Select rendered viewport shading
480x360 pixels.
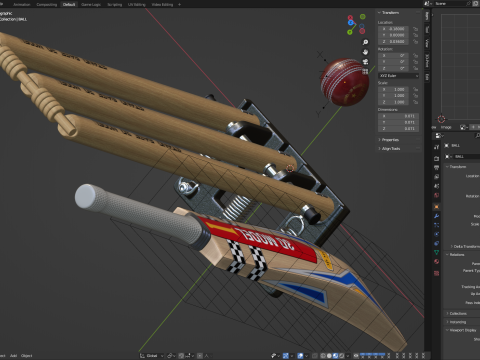(x=342, y=356)
